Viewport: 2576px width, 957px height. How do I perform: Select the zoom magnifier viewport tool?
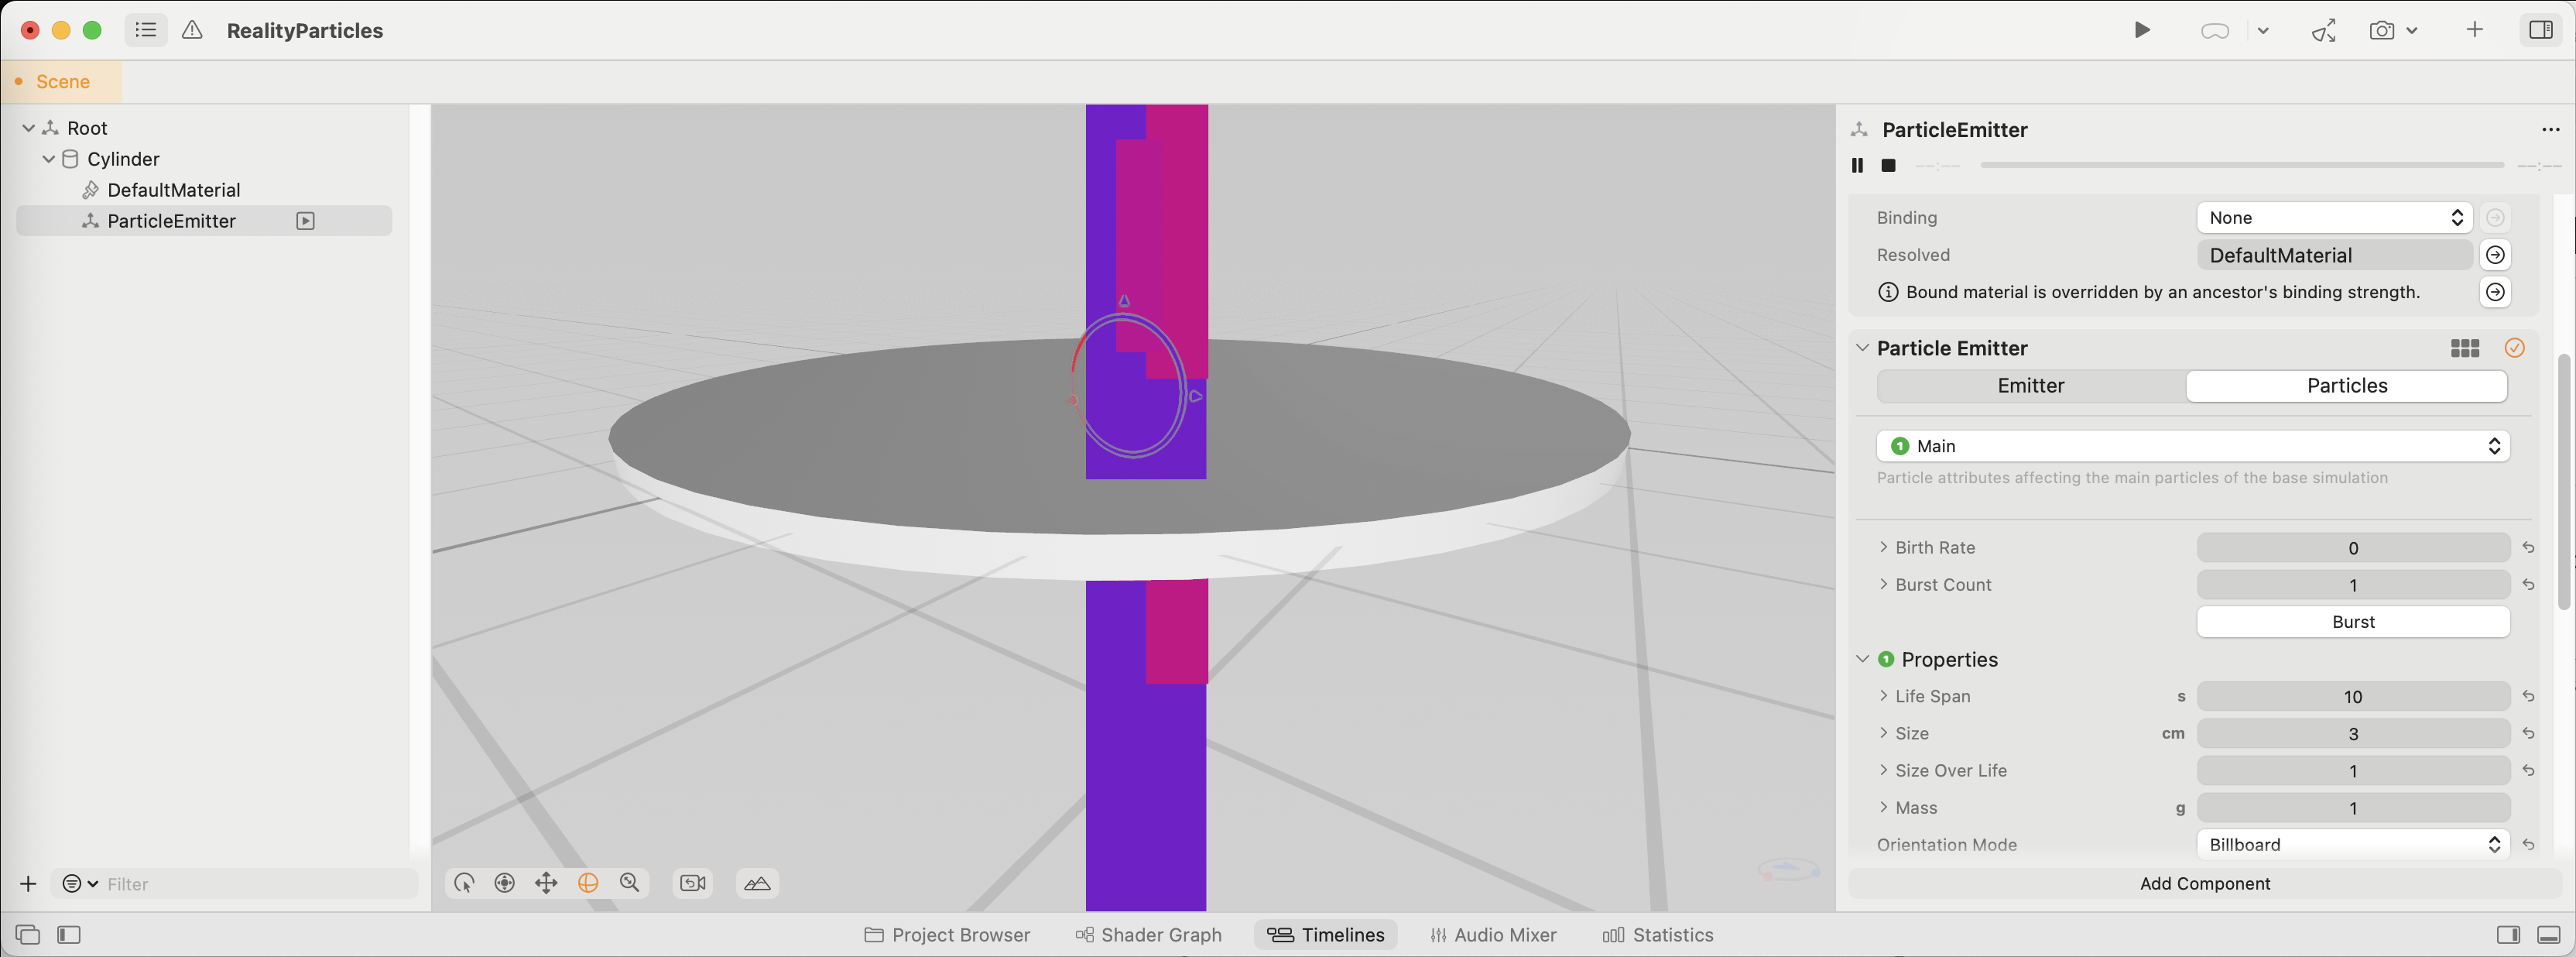point(629,883)
